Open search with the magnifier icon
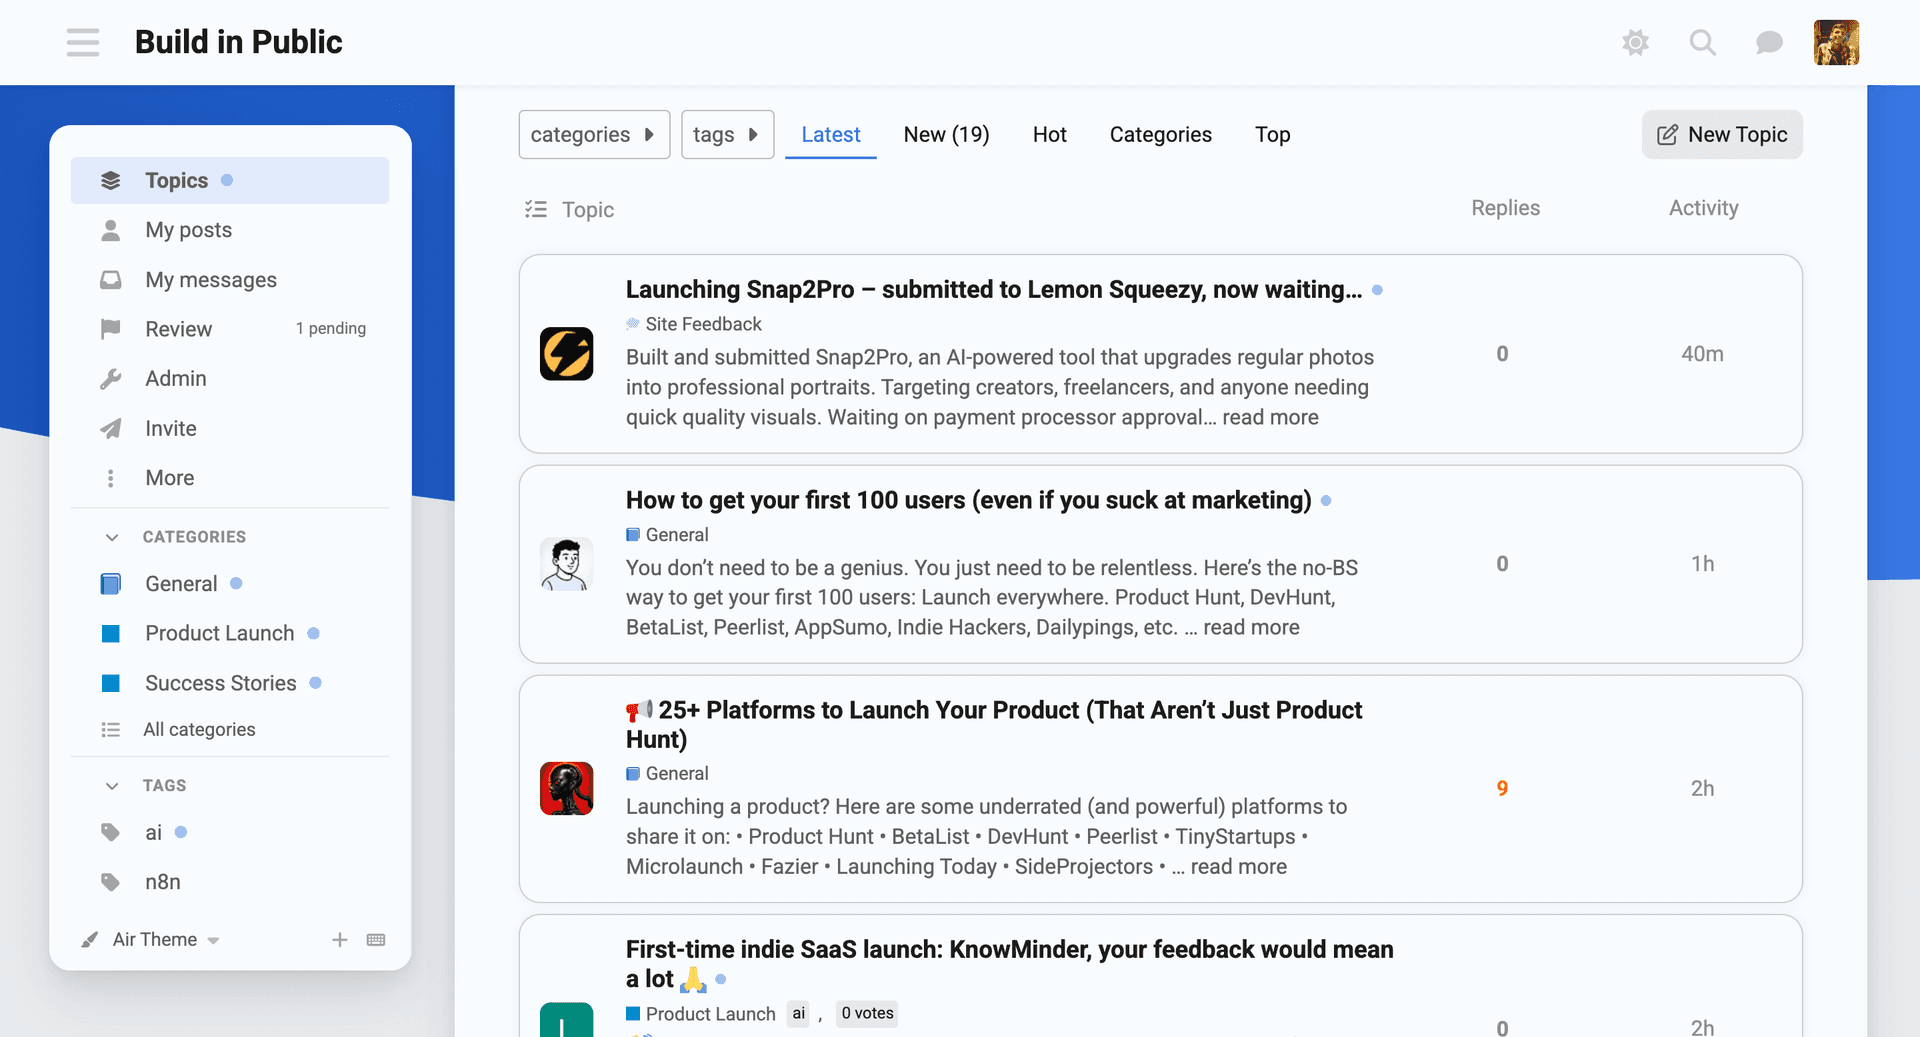The height and width of the screenshot is (1037, 1920). [1702, 42]
